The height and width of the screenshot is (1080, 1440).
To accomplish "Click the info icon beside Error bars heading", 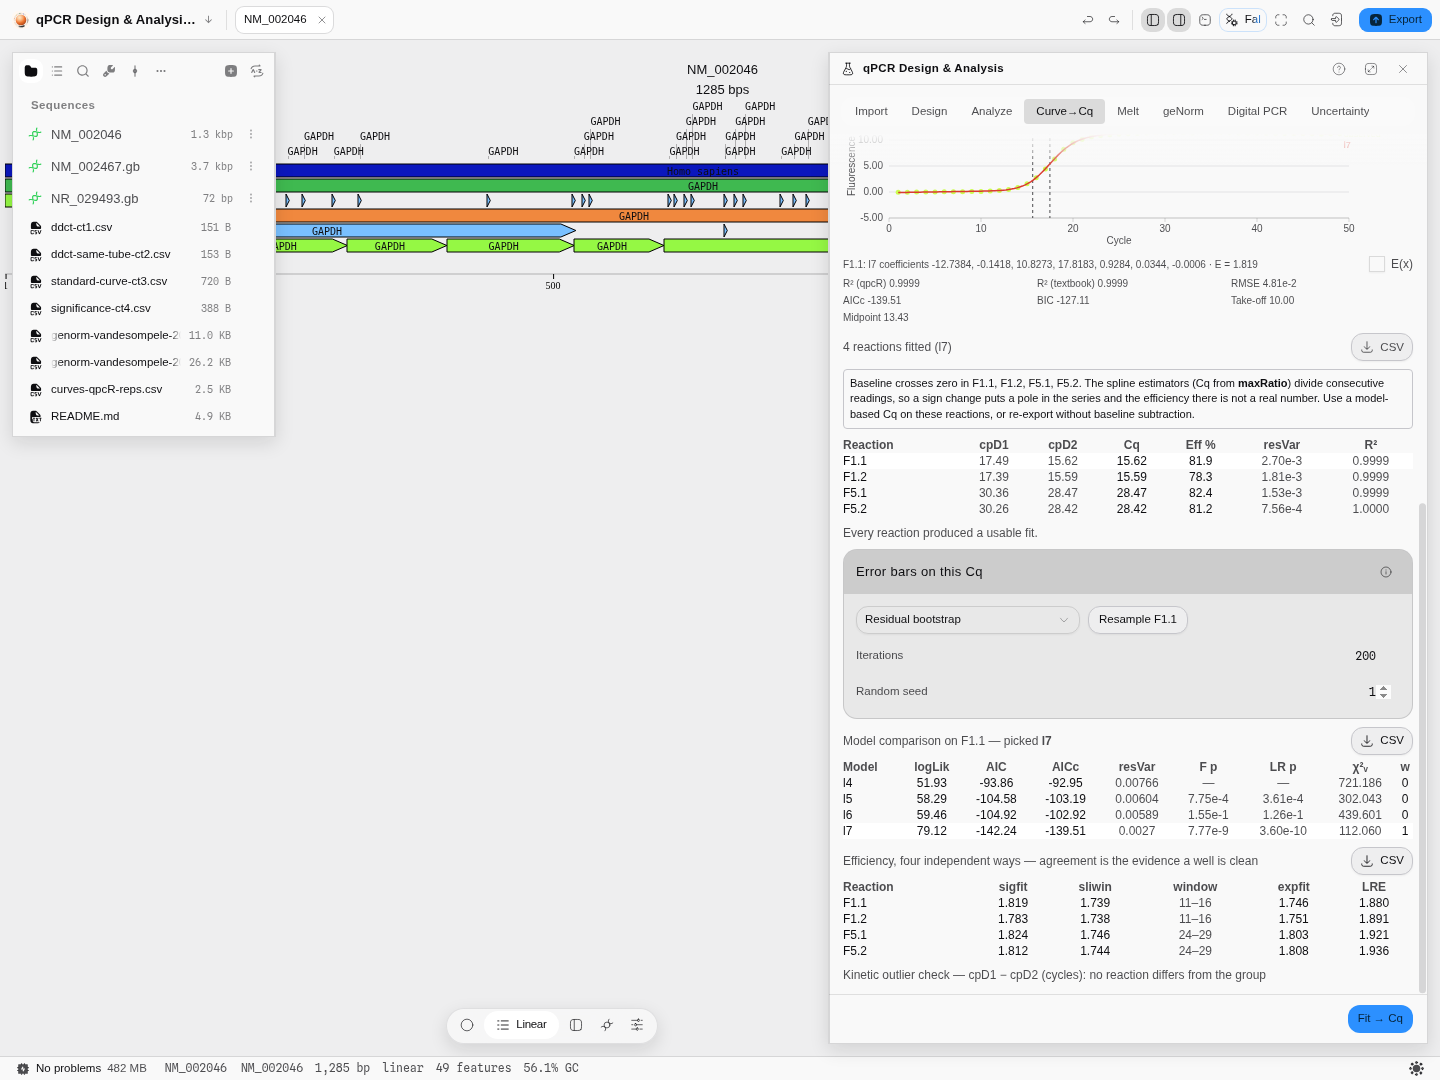I will 1386,572.
